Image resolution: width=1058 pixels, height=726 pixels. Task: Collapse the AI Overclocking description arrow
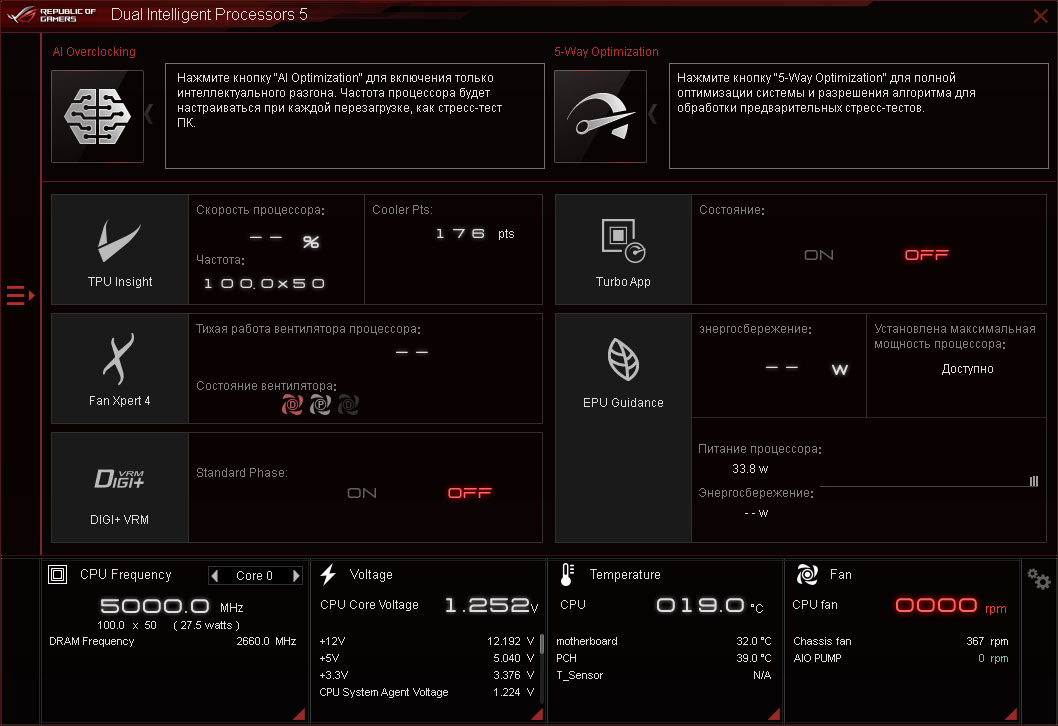coord(149,114)
